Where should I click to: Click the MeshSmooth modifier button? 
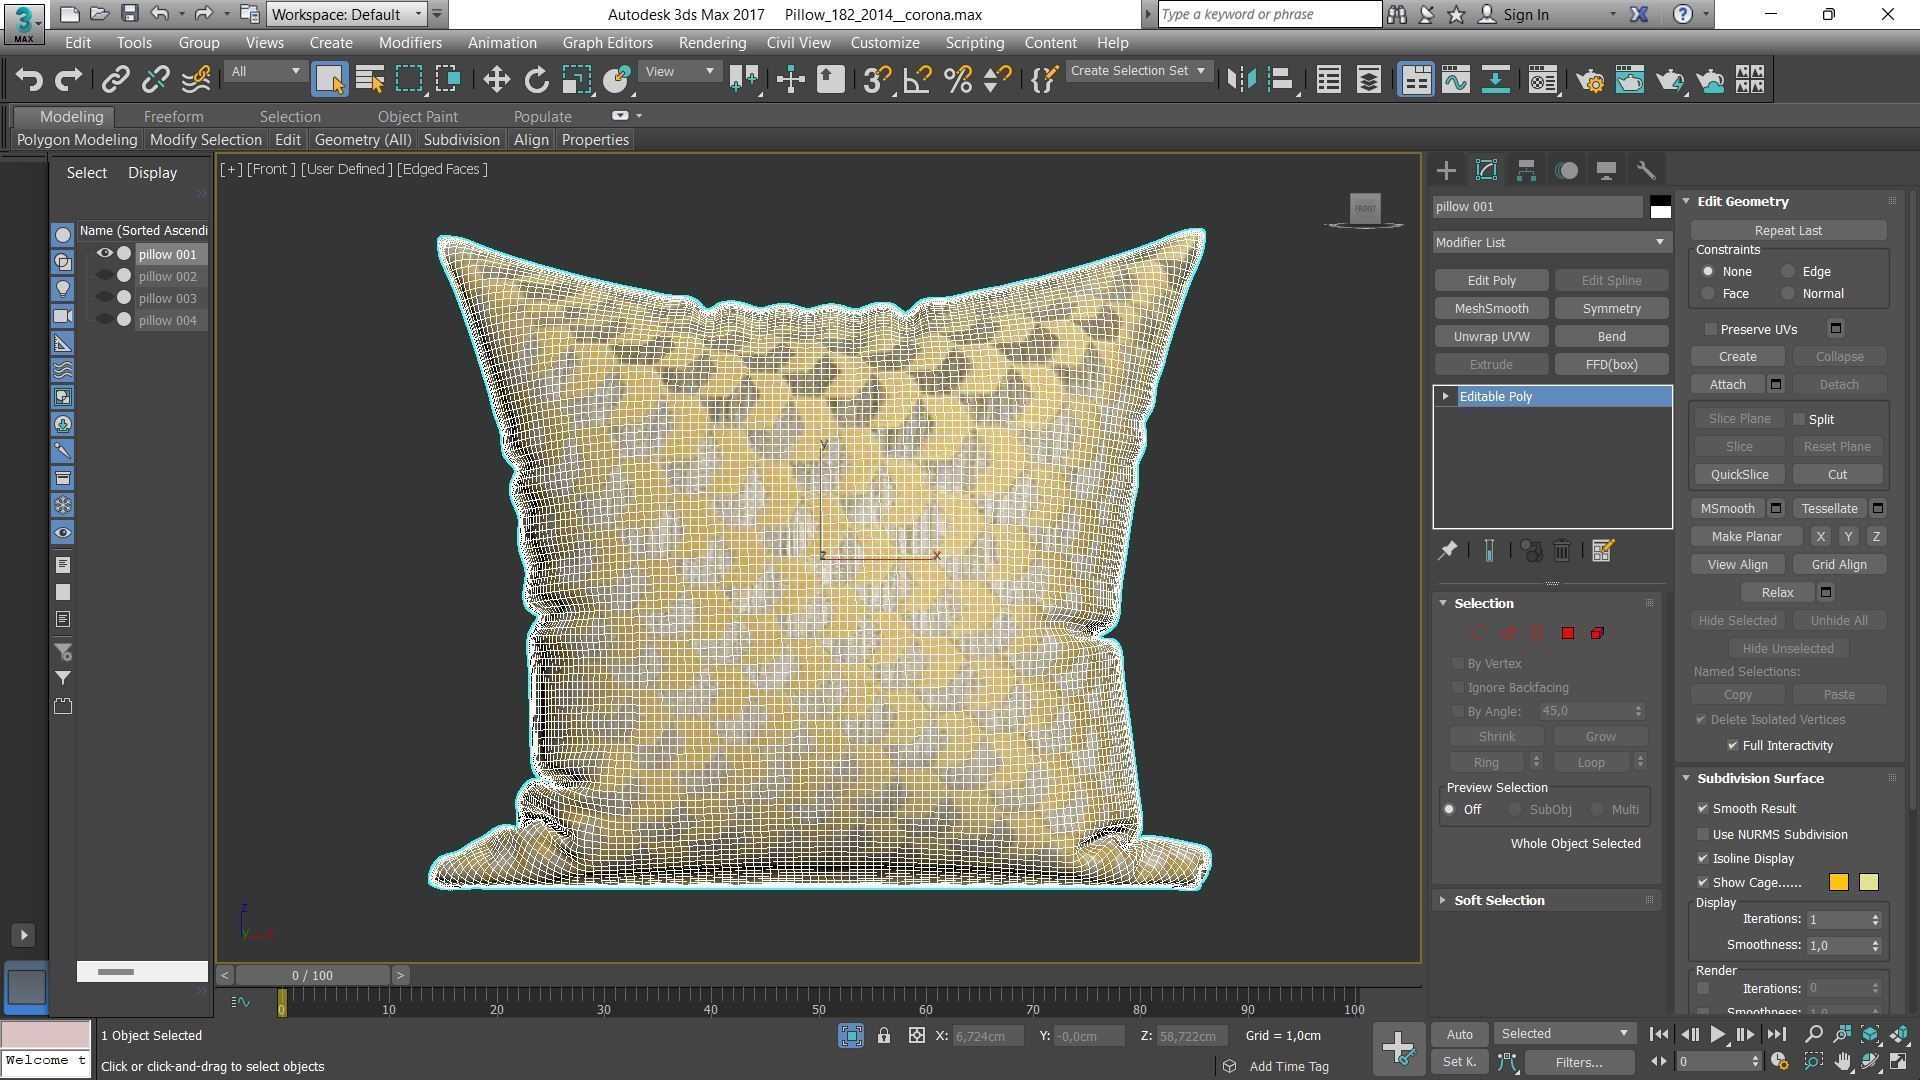point(1491,309)
